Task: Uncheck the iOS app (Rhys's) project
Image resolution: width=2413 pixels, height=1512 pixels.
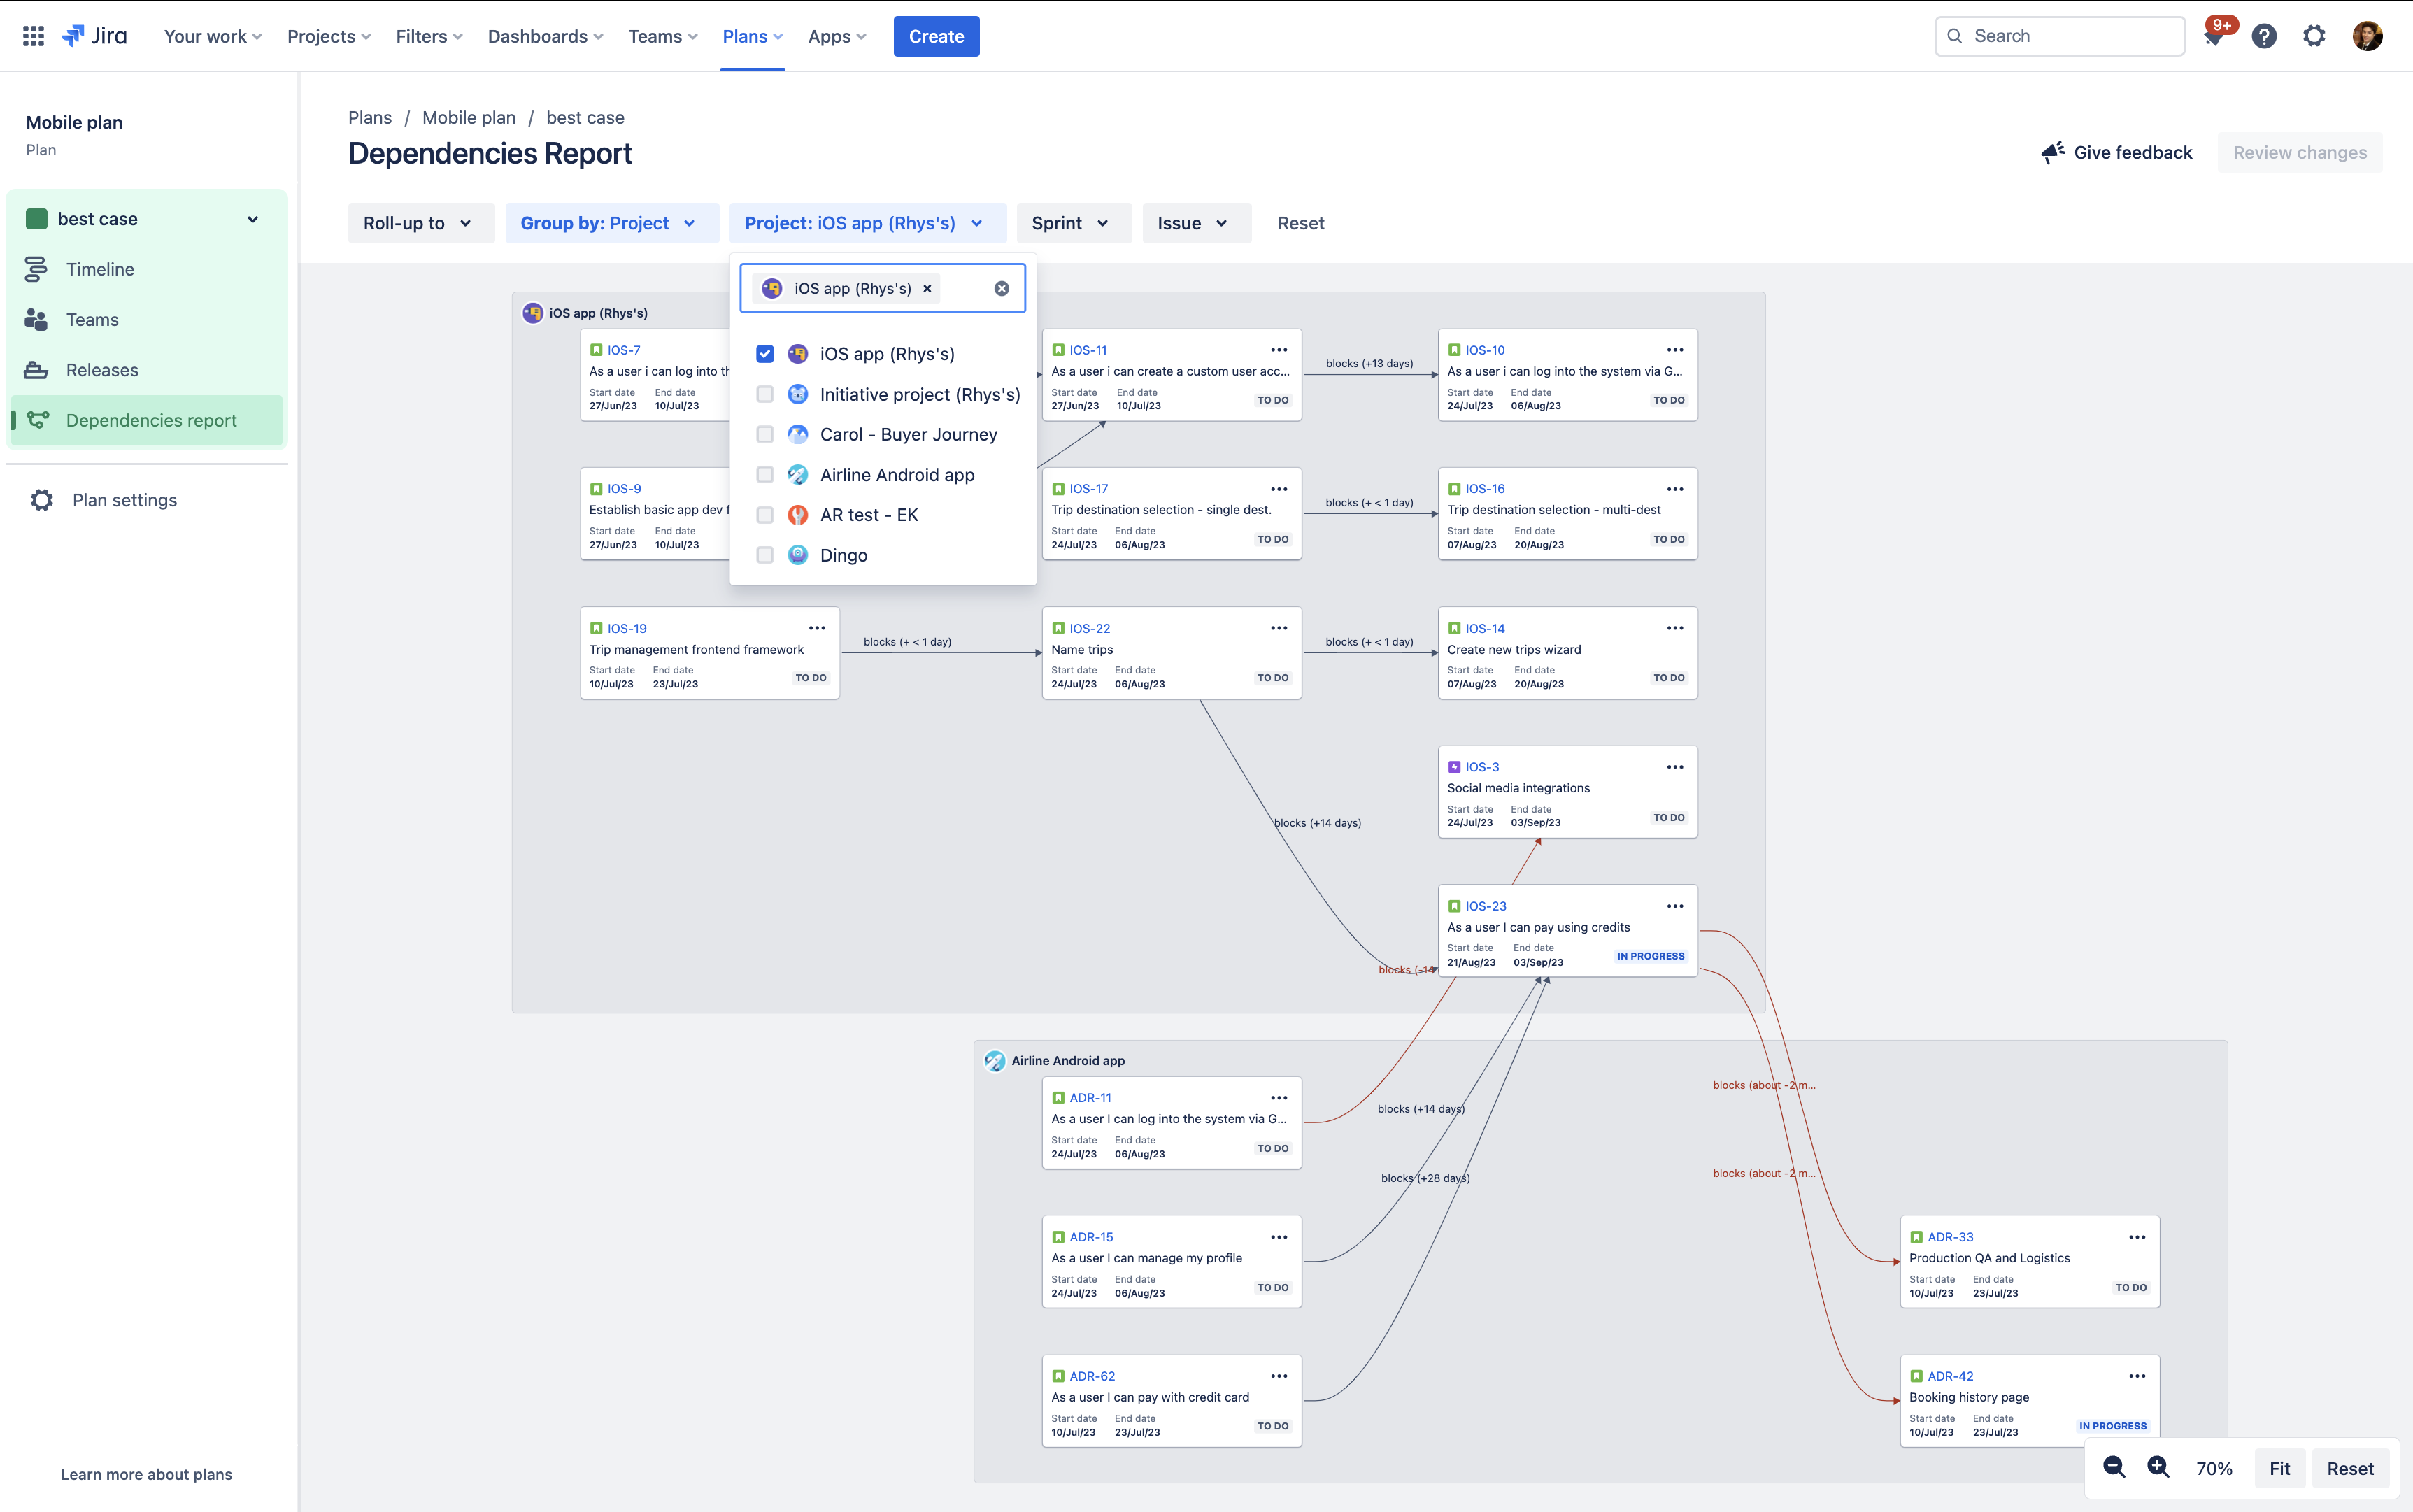Action: (765, 353)
